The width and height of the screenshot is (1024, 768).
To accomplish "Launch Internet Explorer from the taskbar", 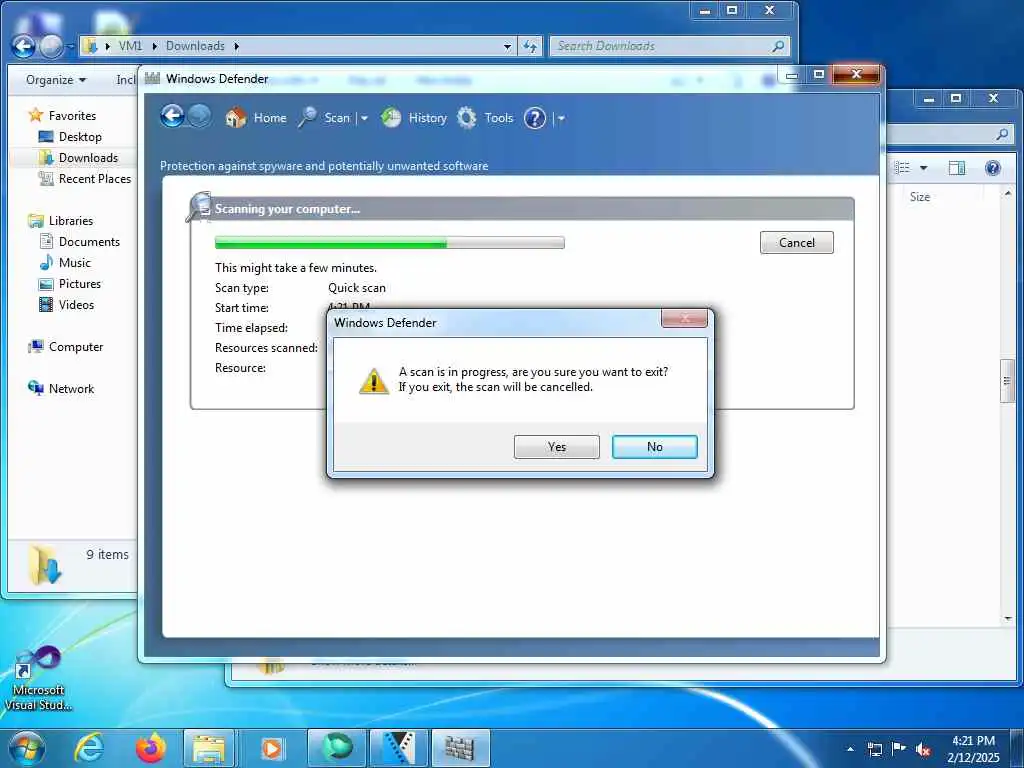I will (x=88, y=748).
